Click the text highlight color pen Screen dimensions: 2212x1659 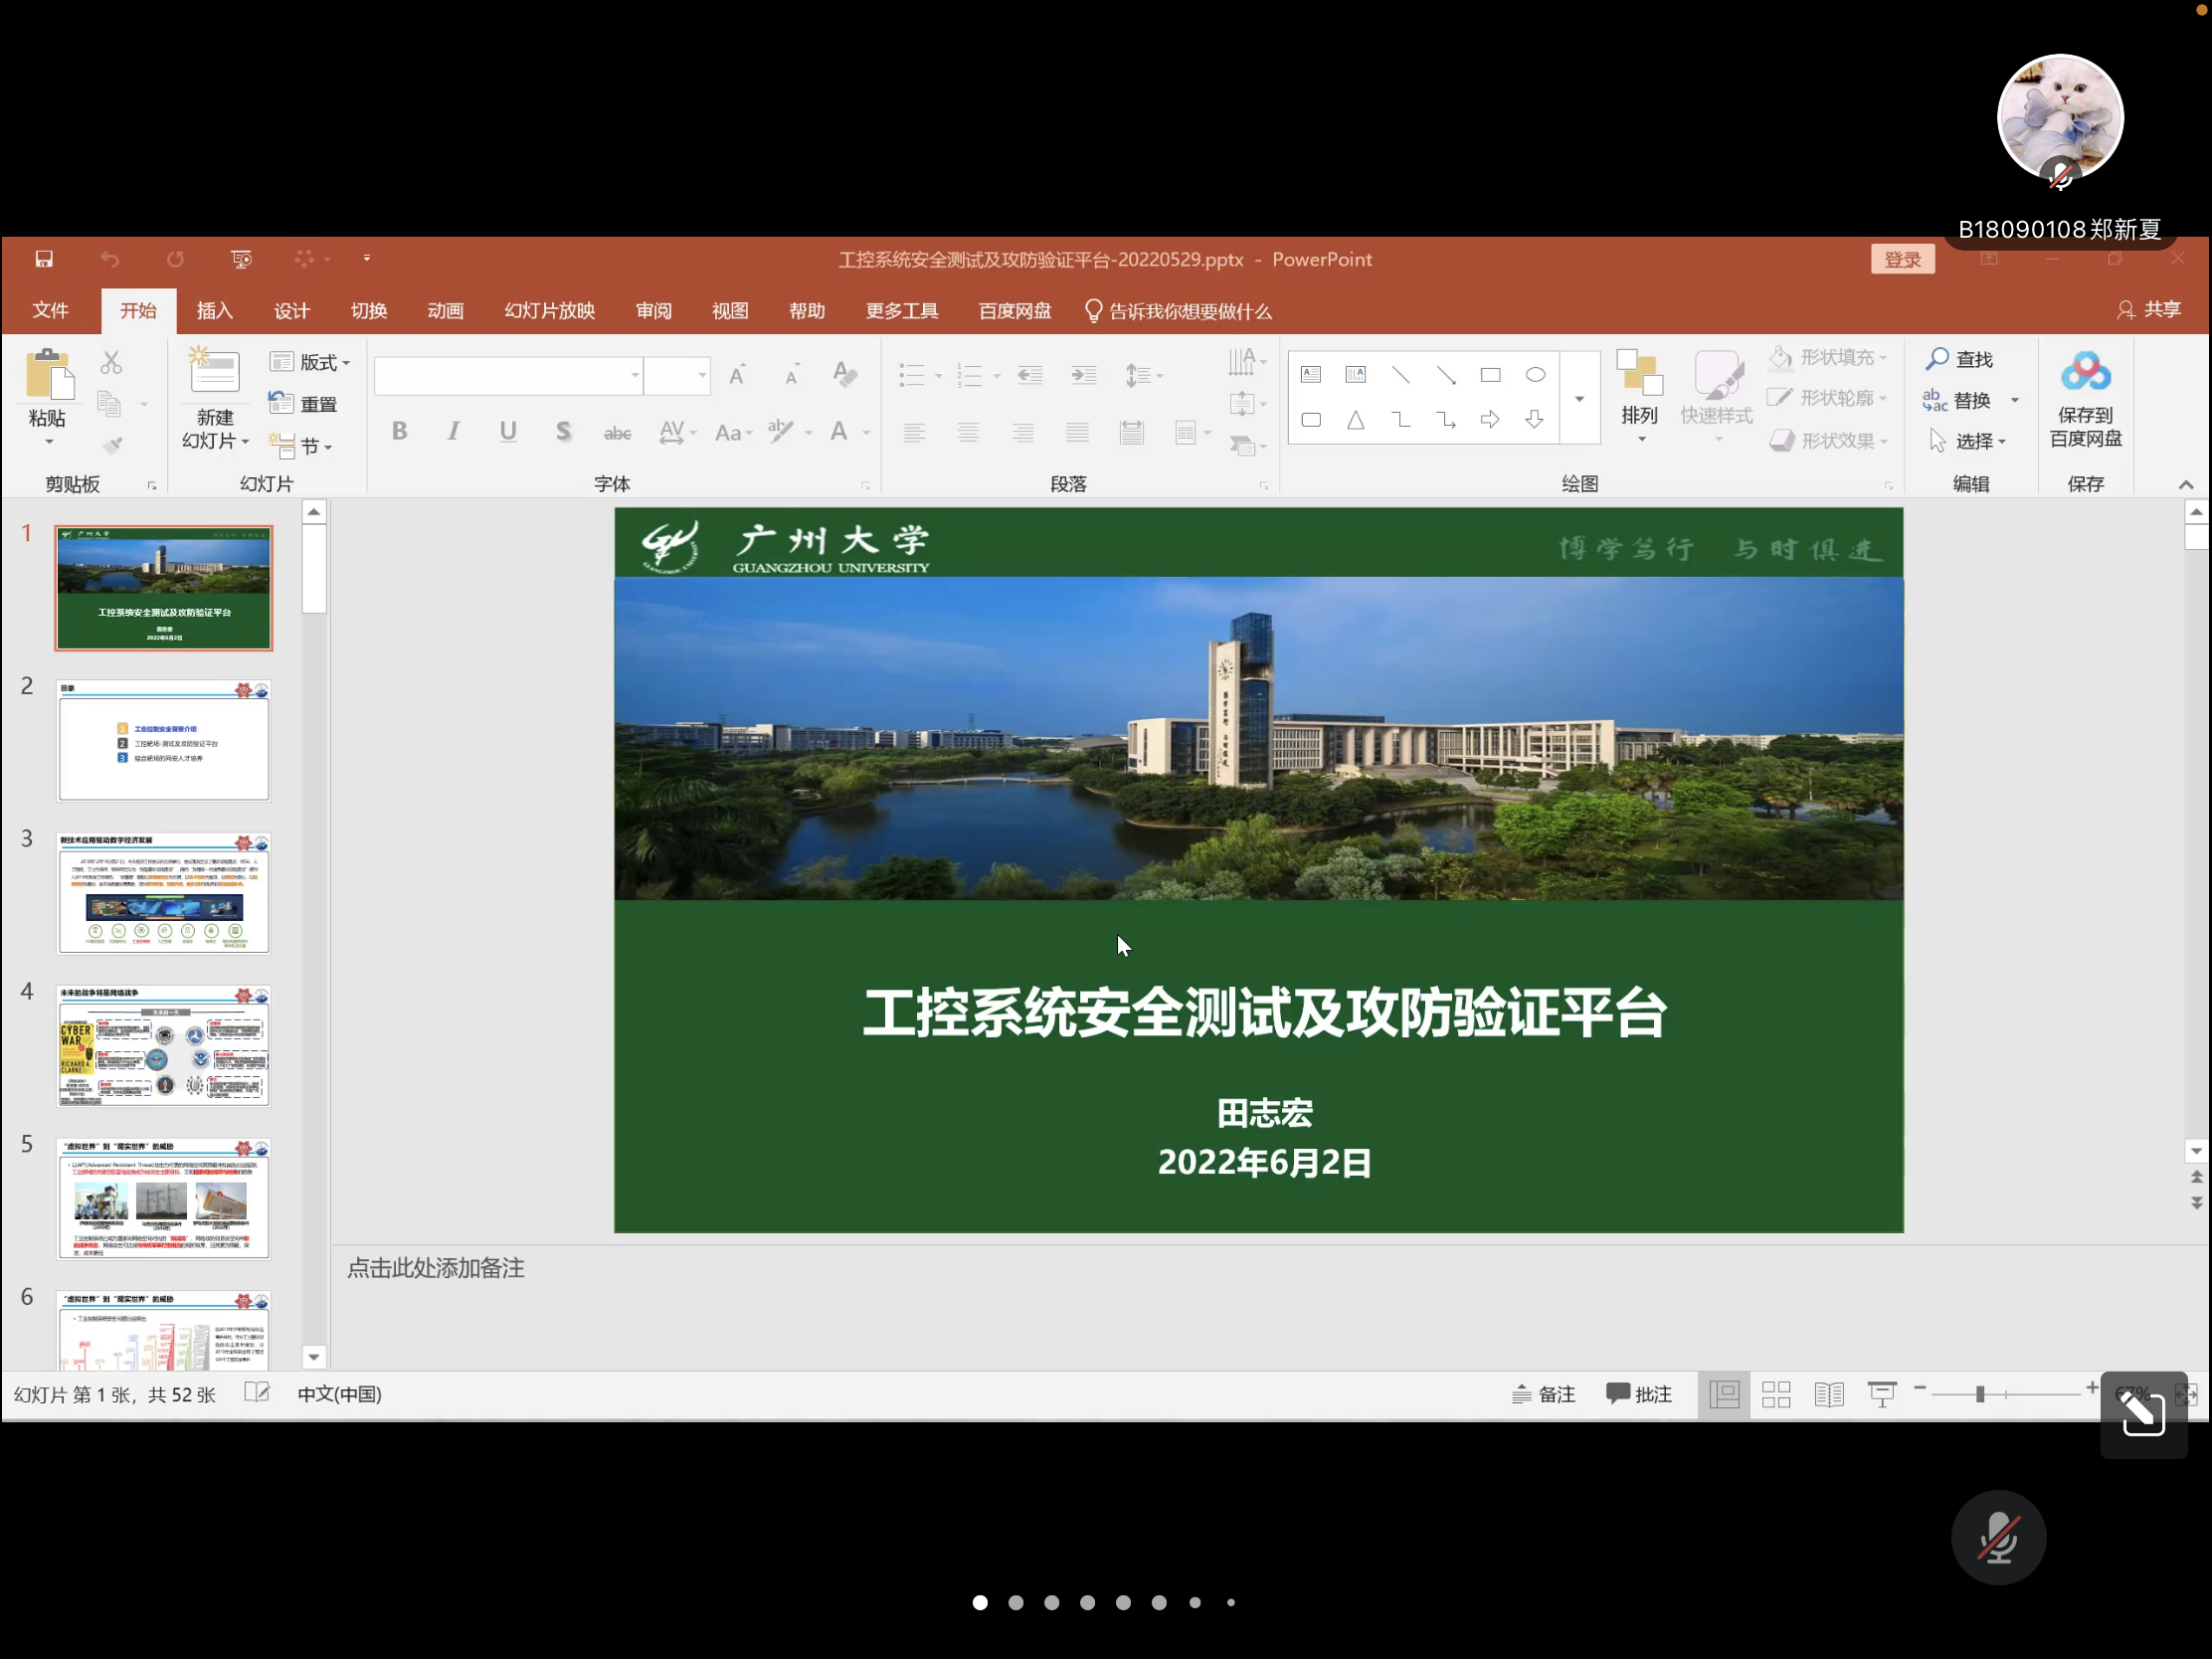[781, 431]
